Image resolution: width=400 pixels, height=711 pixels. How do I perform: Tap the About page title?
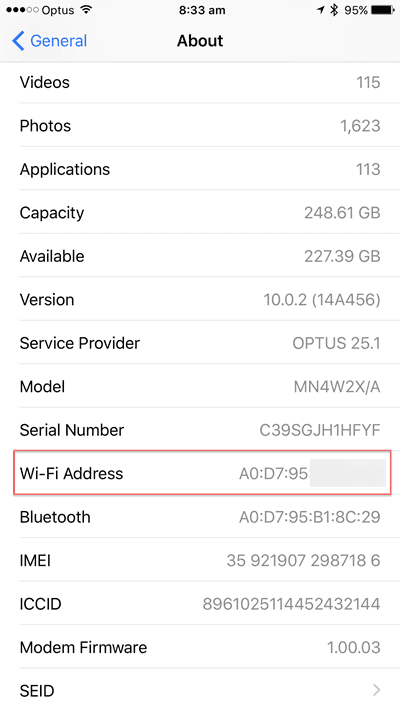pos(200,41)
